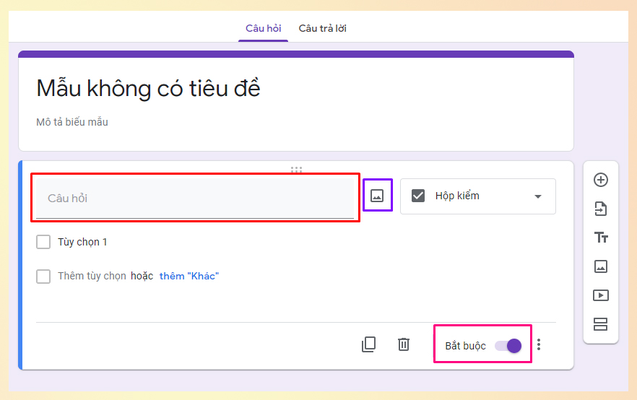The width and height of the screenshot is (637, 400).
Task: Toggle the "Bắt buộc" required switch
Action: (x=508, y=346)
